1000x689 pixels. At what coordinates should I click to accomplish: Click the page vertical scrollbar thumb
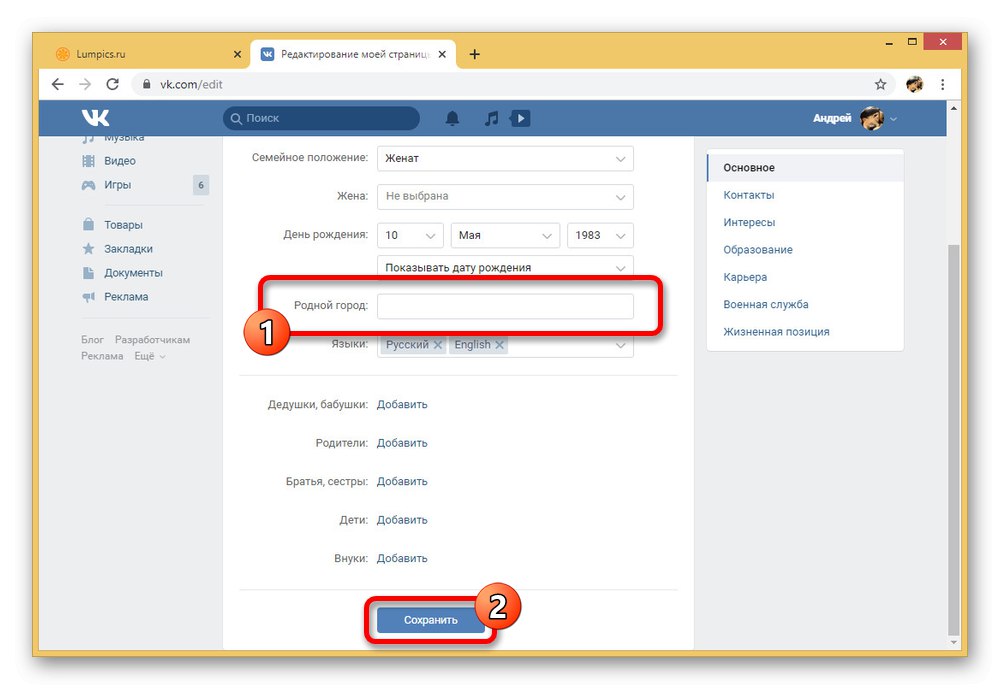953,440
